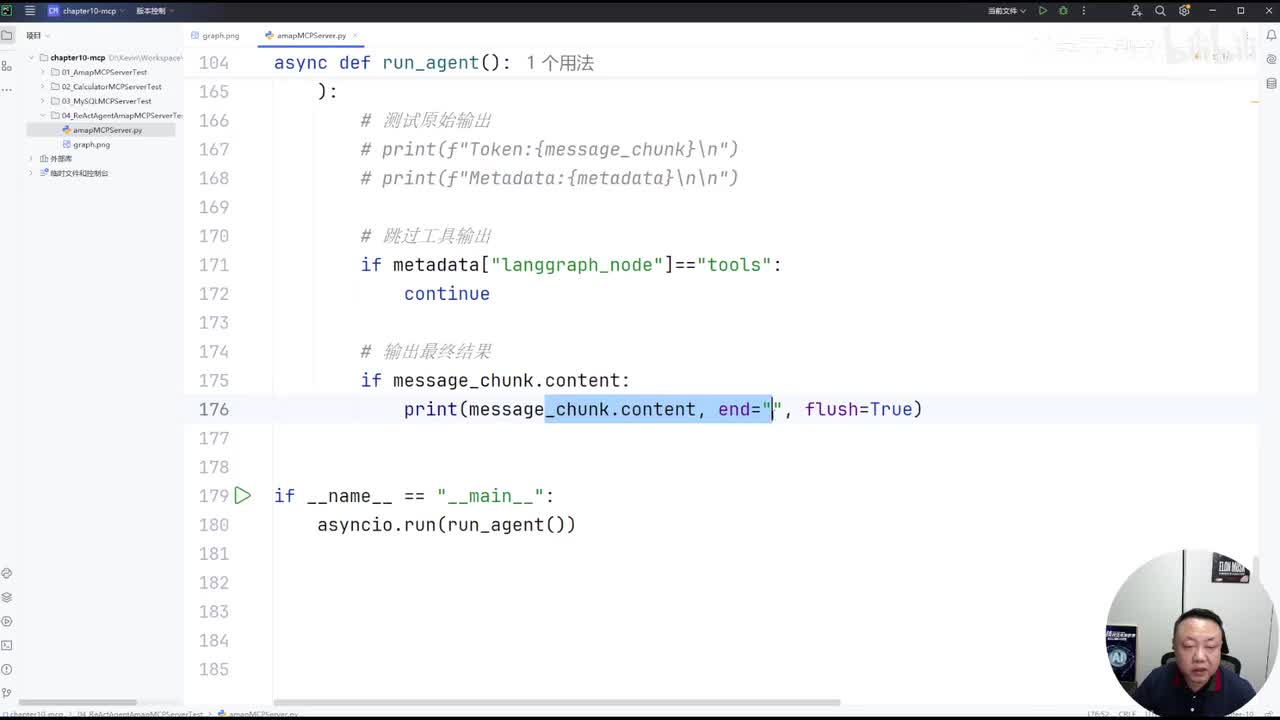The width and height of the screenshot is (1280, 720).
Task: Click the yellow warning stripe marker
Action: coord(1254,102)
